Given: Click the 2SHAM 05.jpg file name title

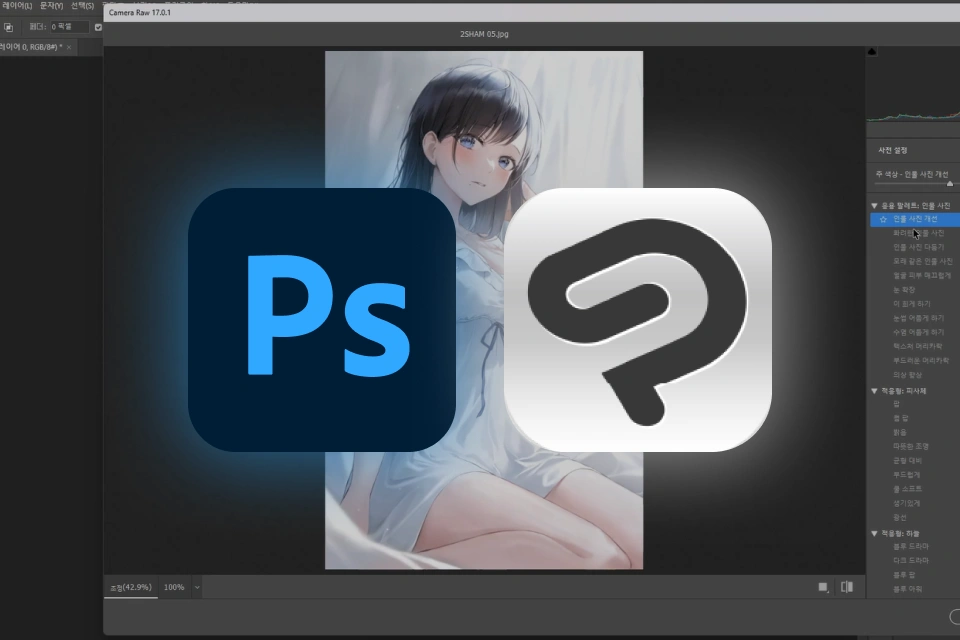Looking at the screenshot, I should [484, 34].
